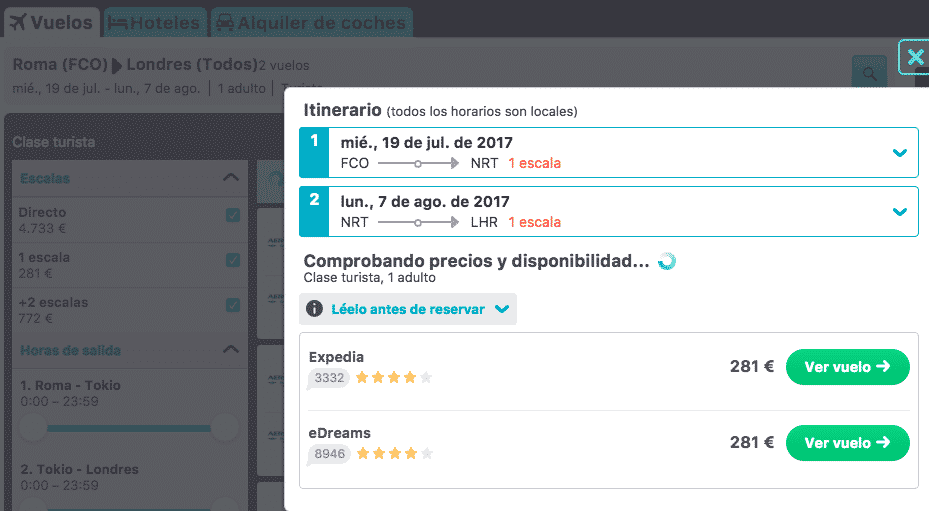Click the bed icon on Hoteles tab
The width and height of the screenshot is (929, 511).
pyautogui.click(x=118, y=23)
